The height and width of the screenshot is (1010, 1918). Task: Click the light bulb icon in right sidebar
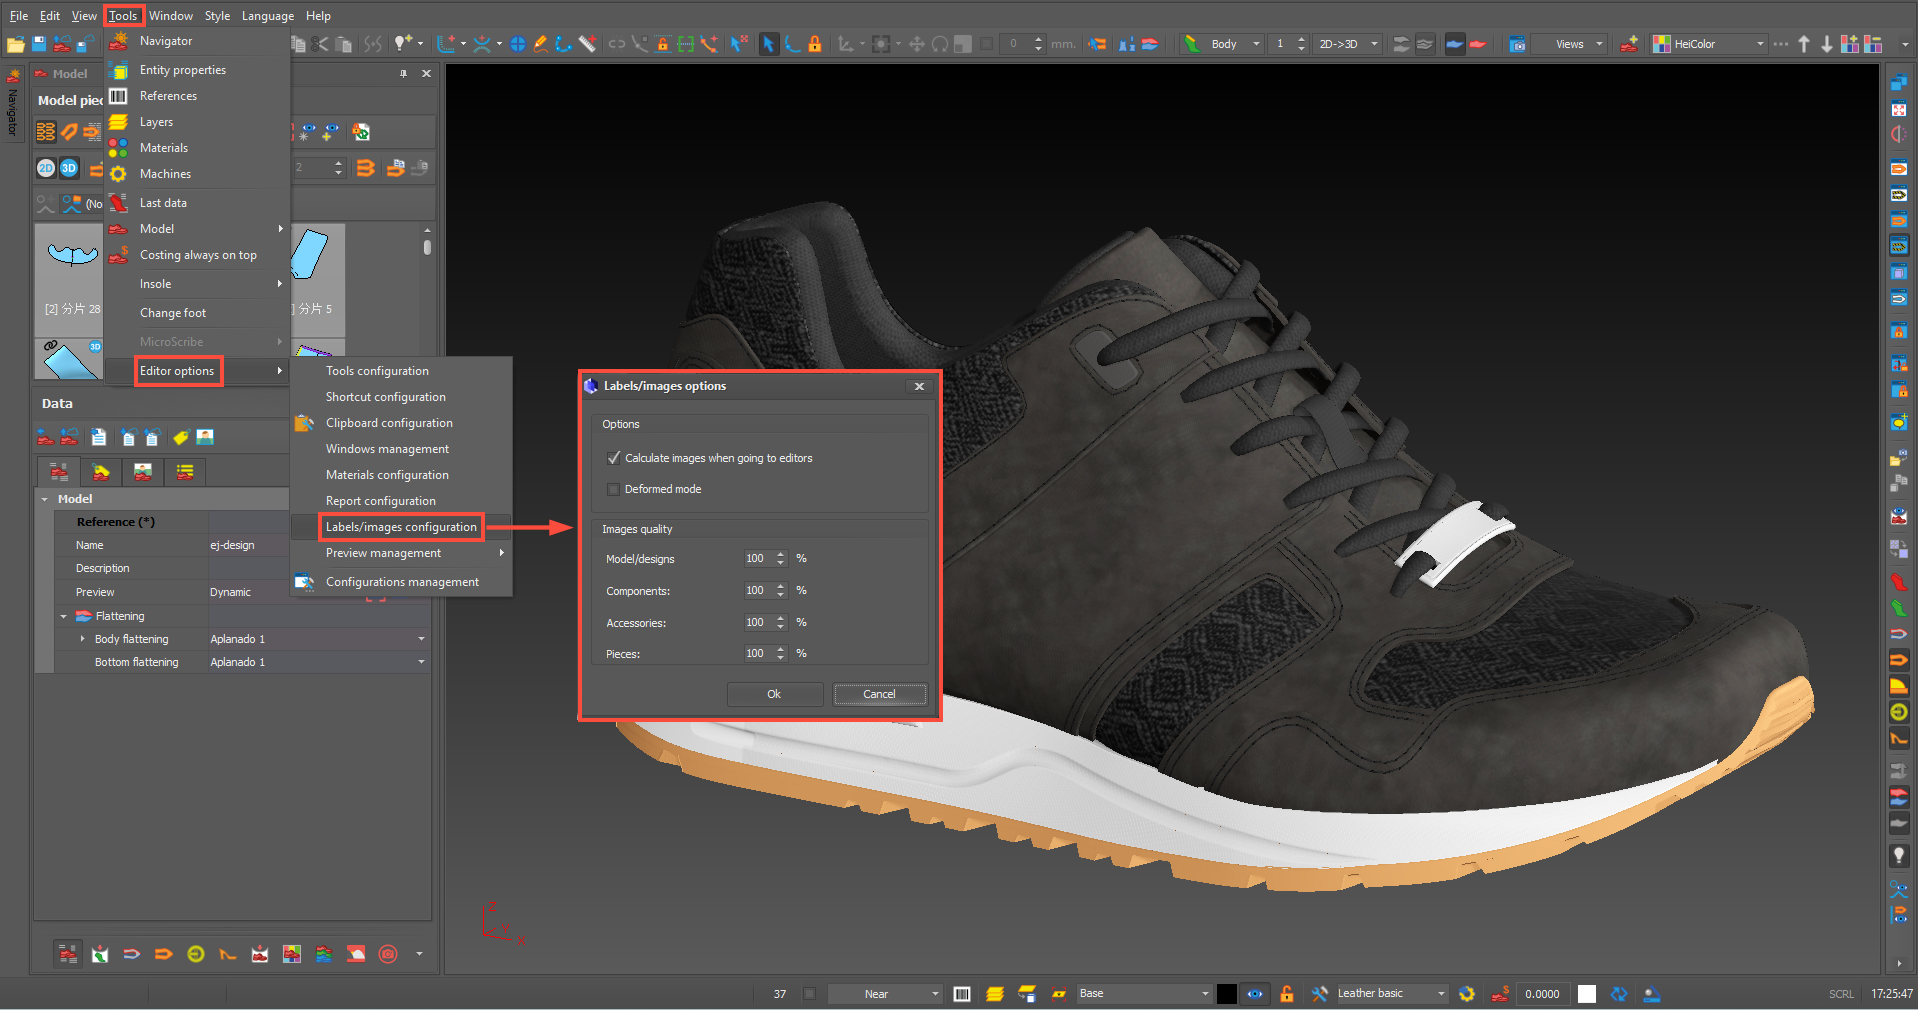(x=1898, y=856)
